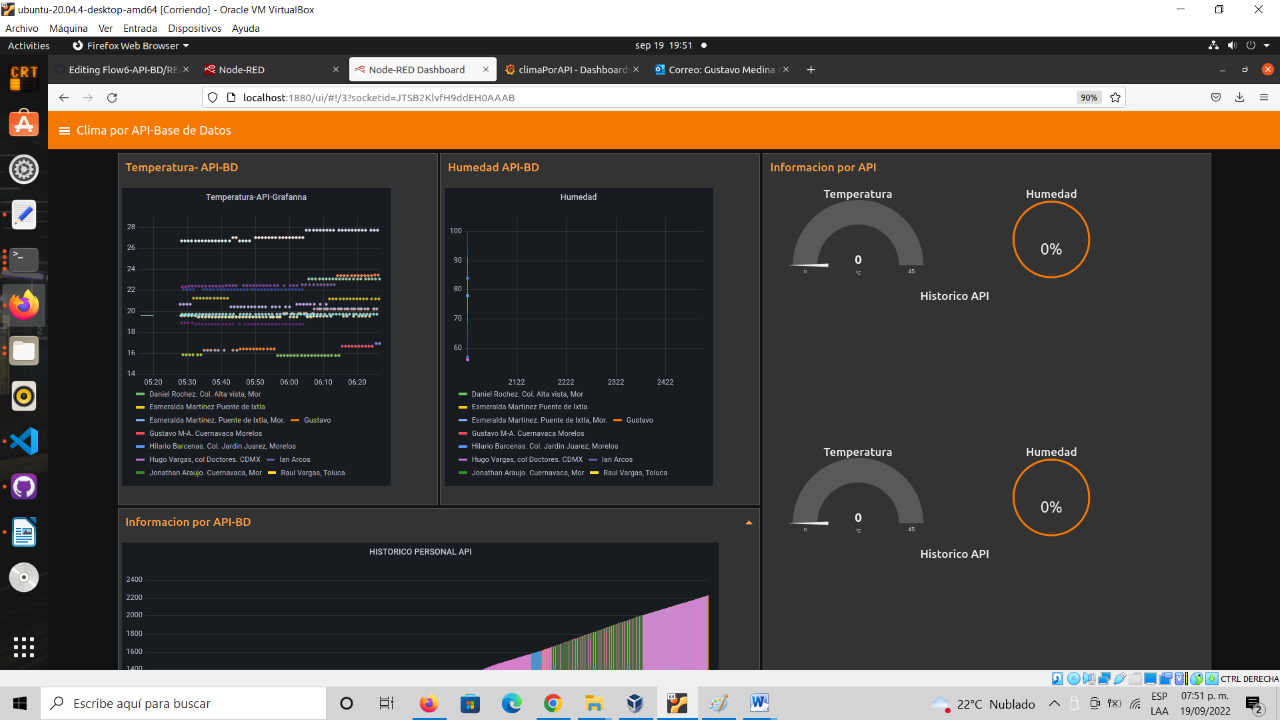Switch to the climaPorAPI - Dashboard tab
The width and height of the screenshot is (1280, 720).
(x=570, y=69)
